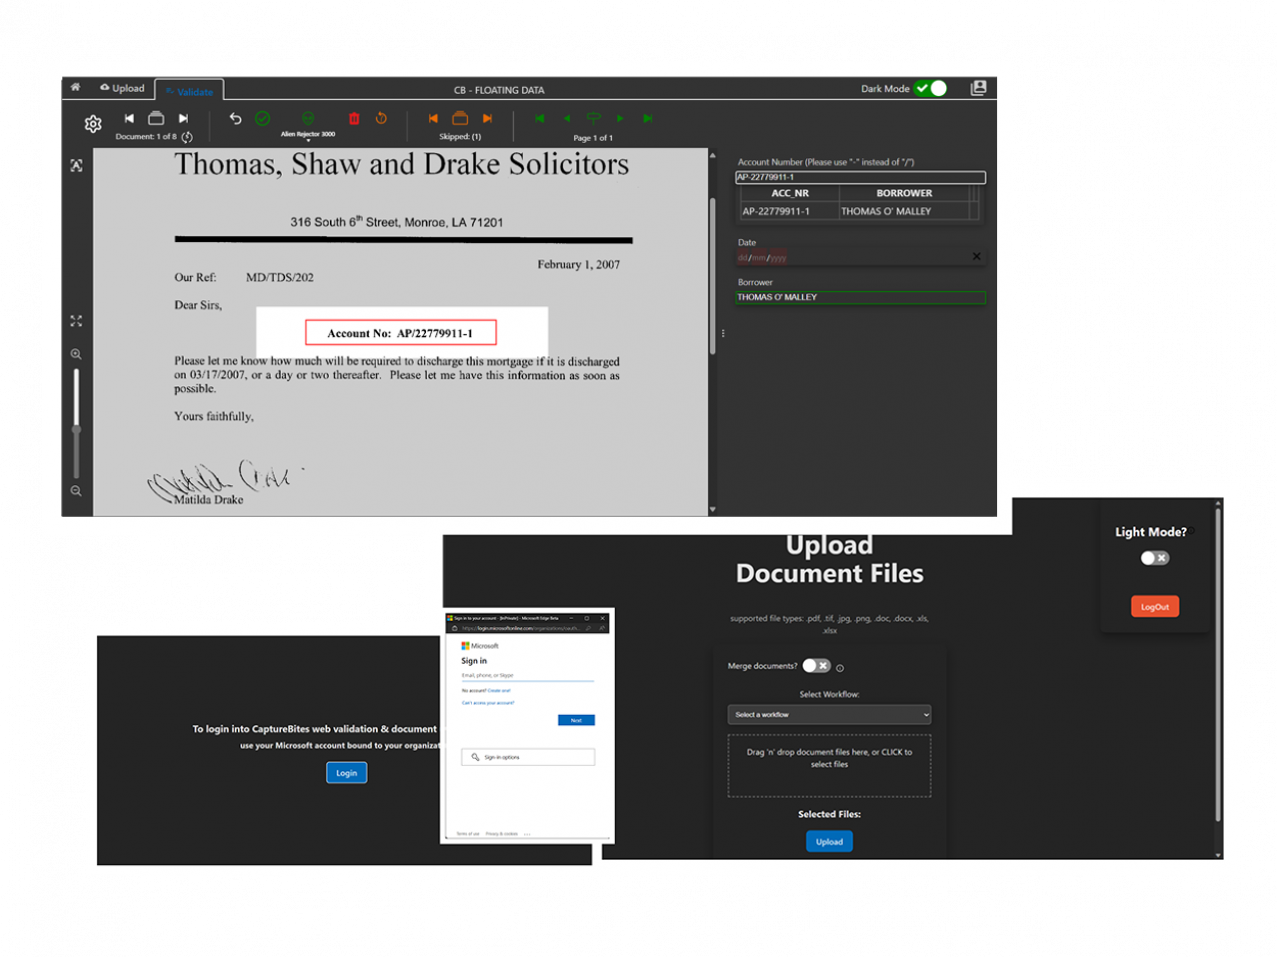
Task: Click the orange LogOut button
Action: 1154,607
